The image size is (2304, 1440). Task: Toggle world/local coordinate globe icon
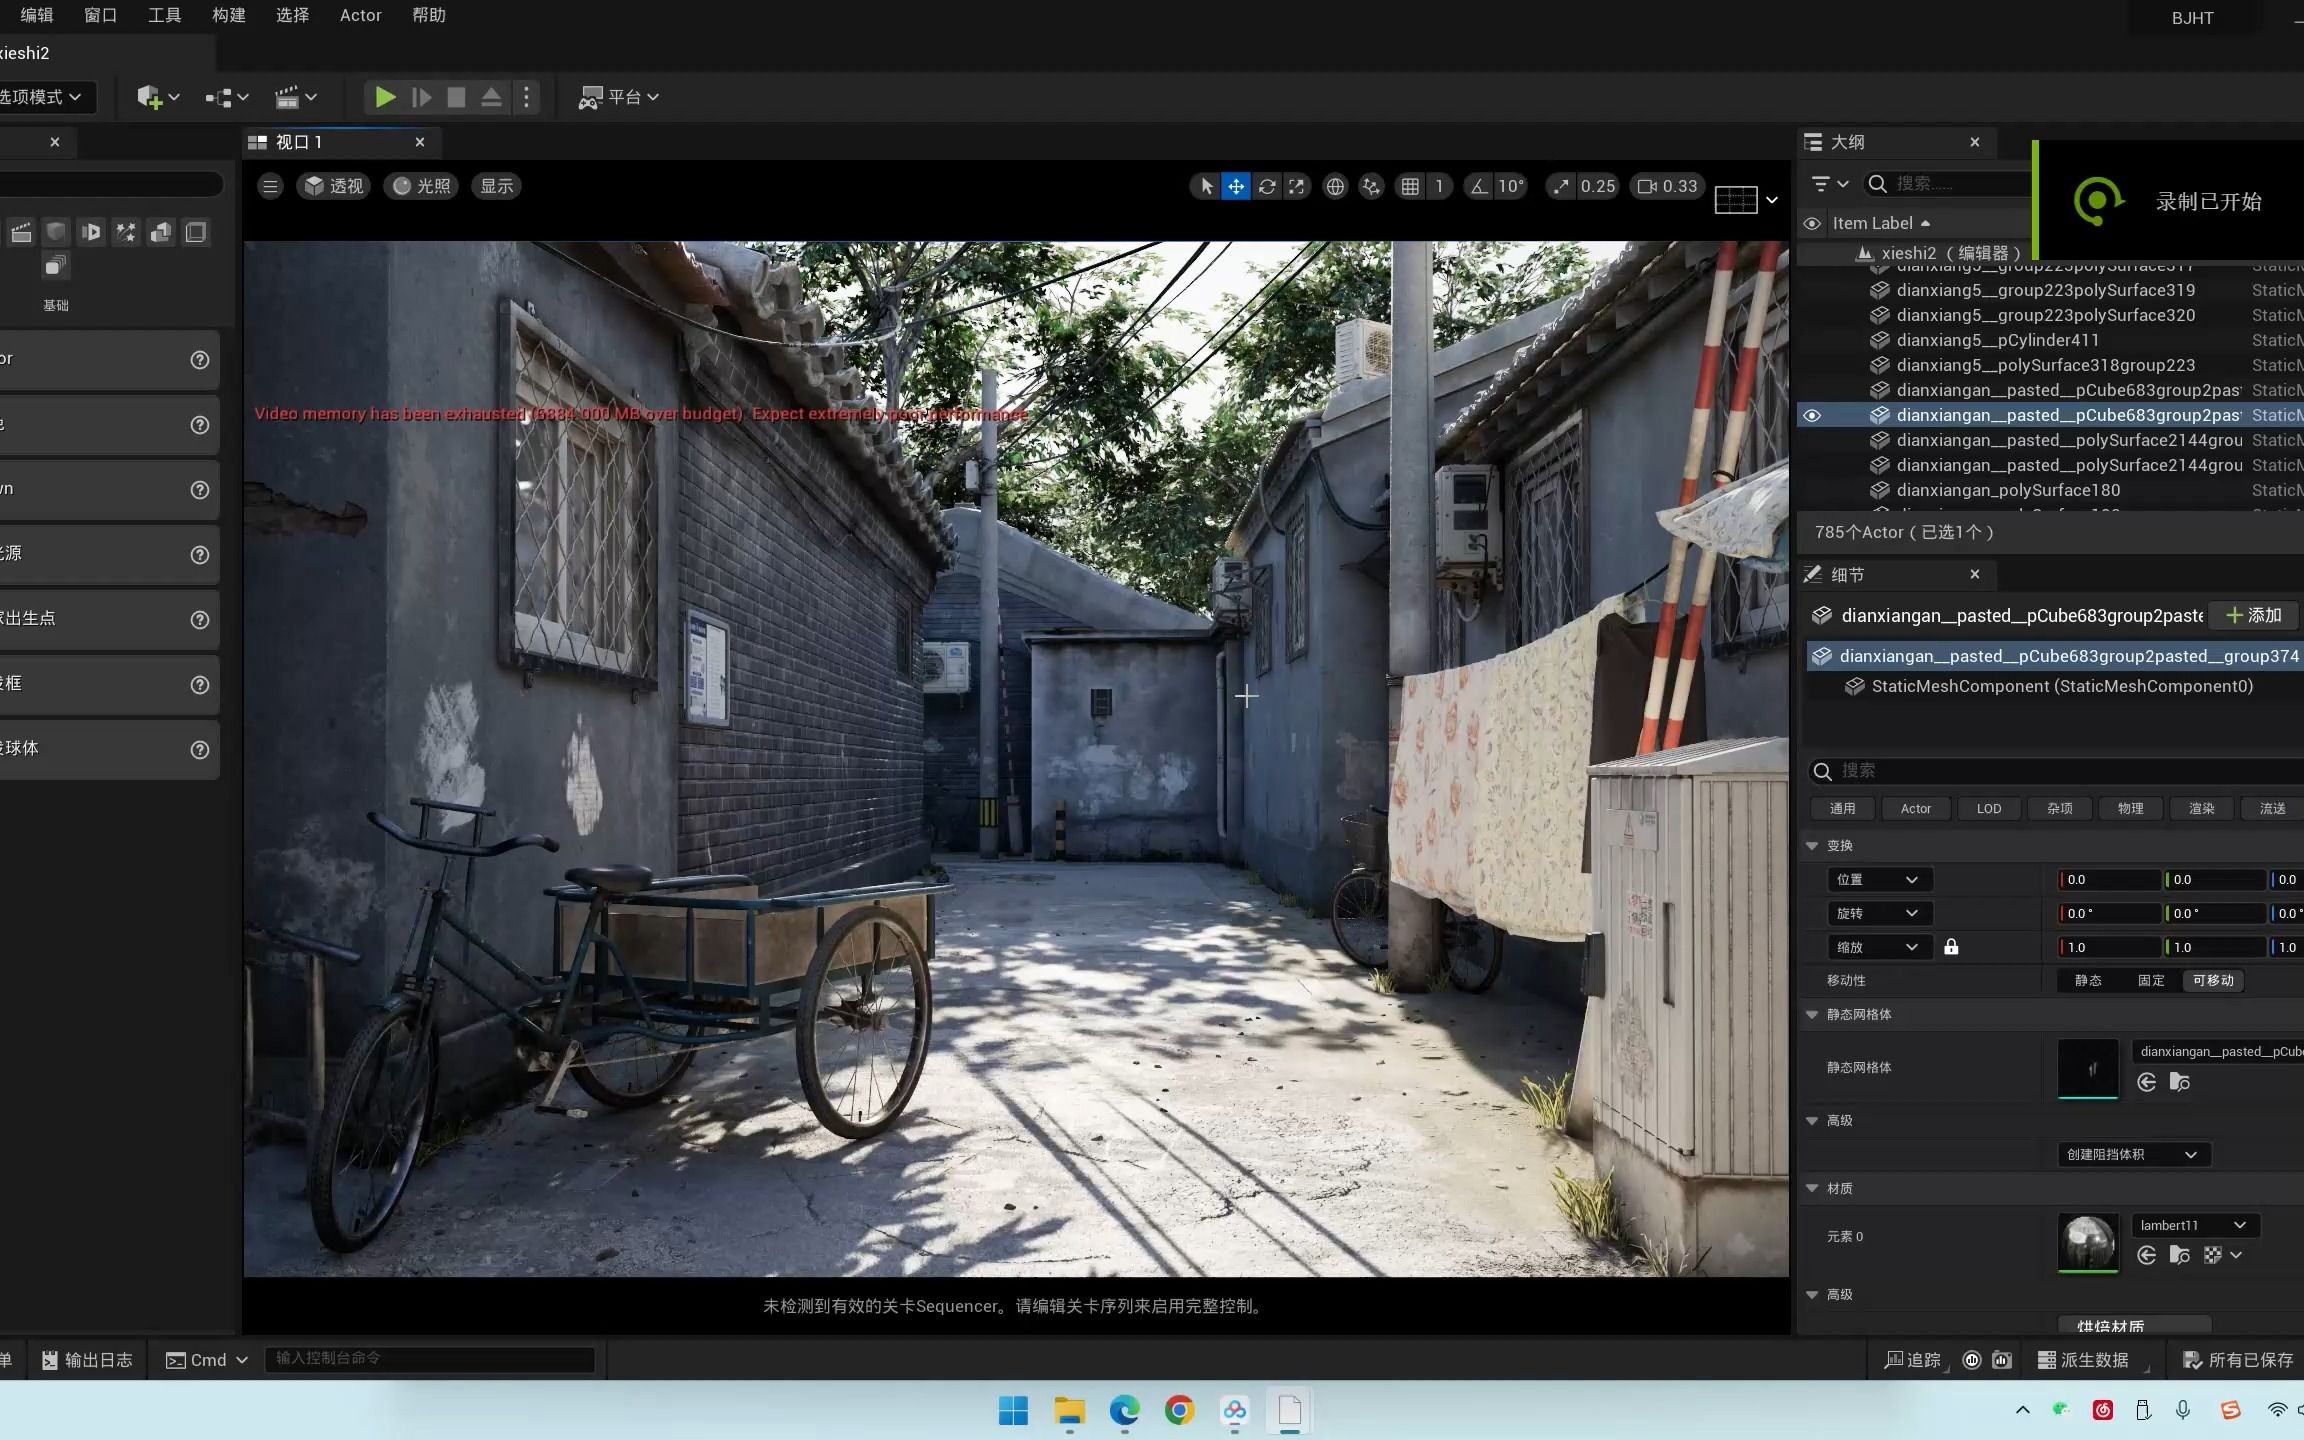[x=1335, y=186]
